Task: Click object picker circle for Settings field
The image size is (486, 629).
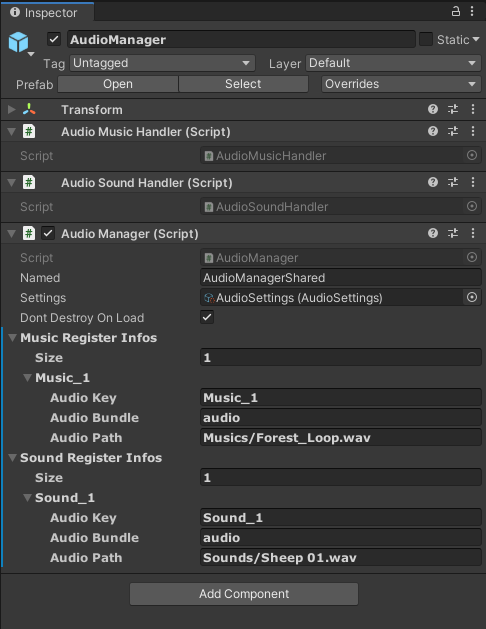Action: click(x=472, y=297)
